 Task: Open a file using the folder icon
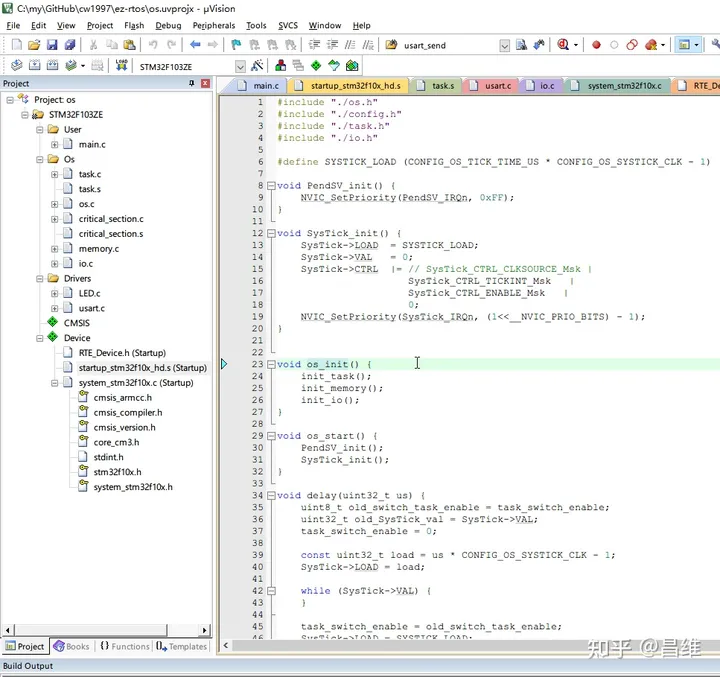[34, 45]
